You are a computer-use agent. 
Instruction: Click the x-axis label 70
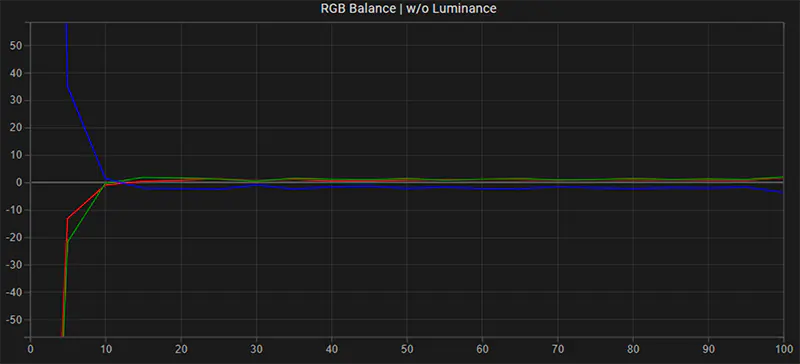click(558, 349)
